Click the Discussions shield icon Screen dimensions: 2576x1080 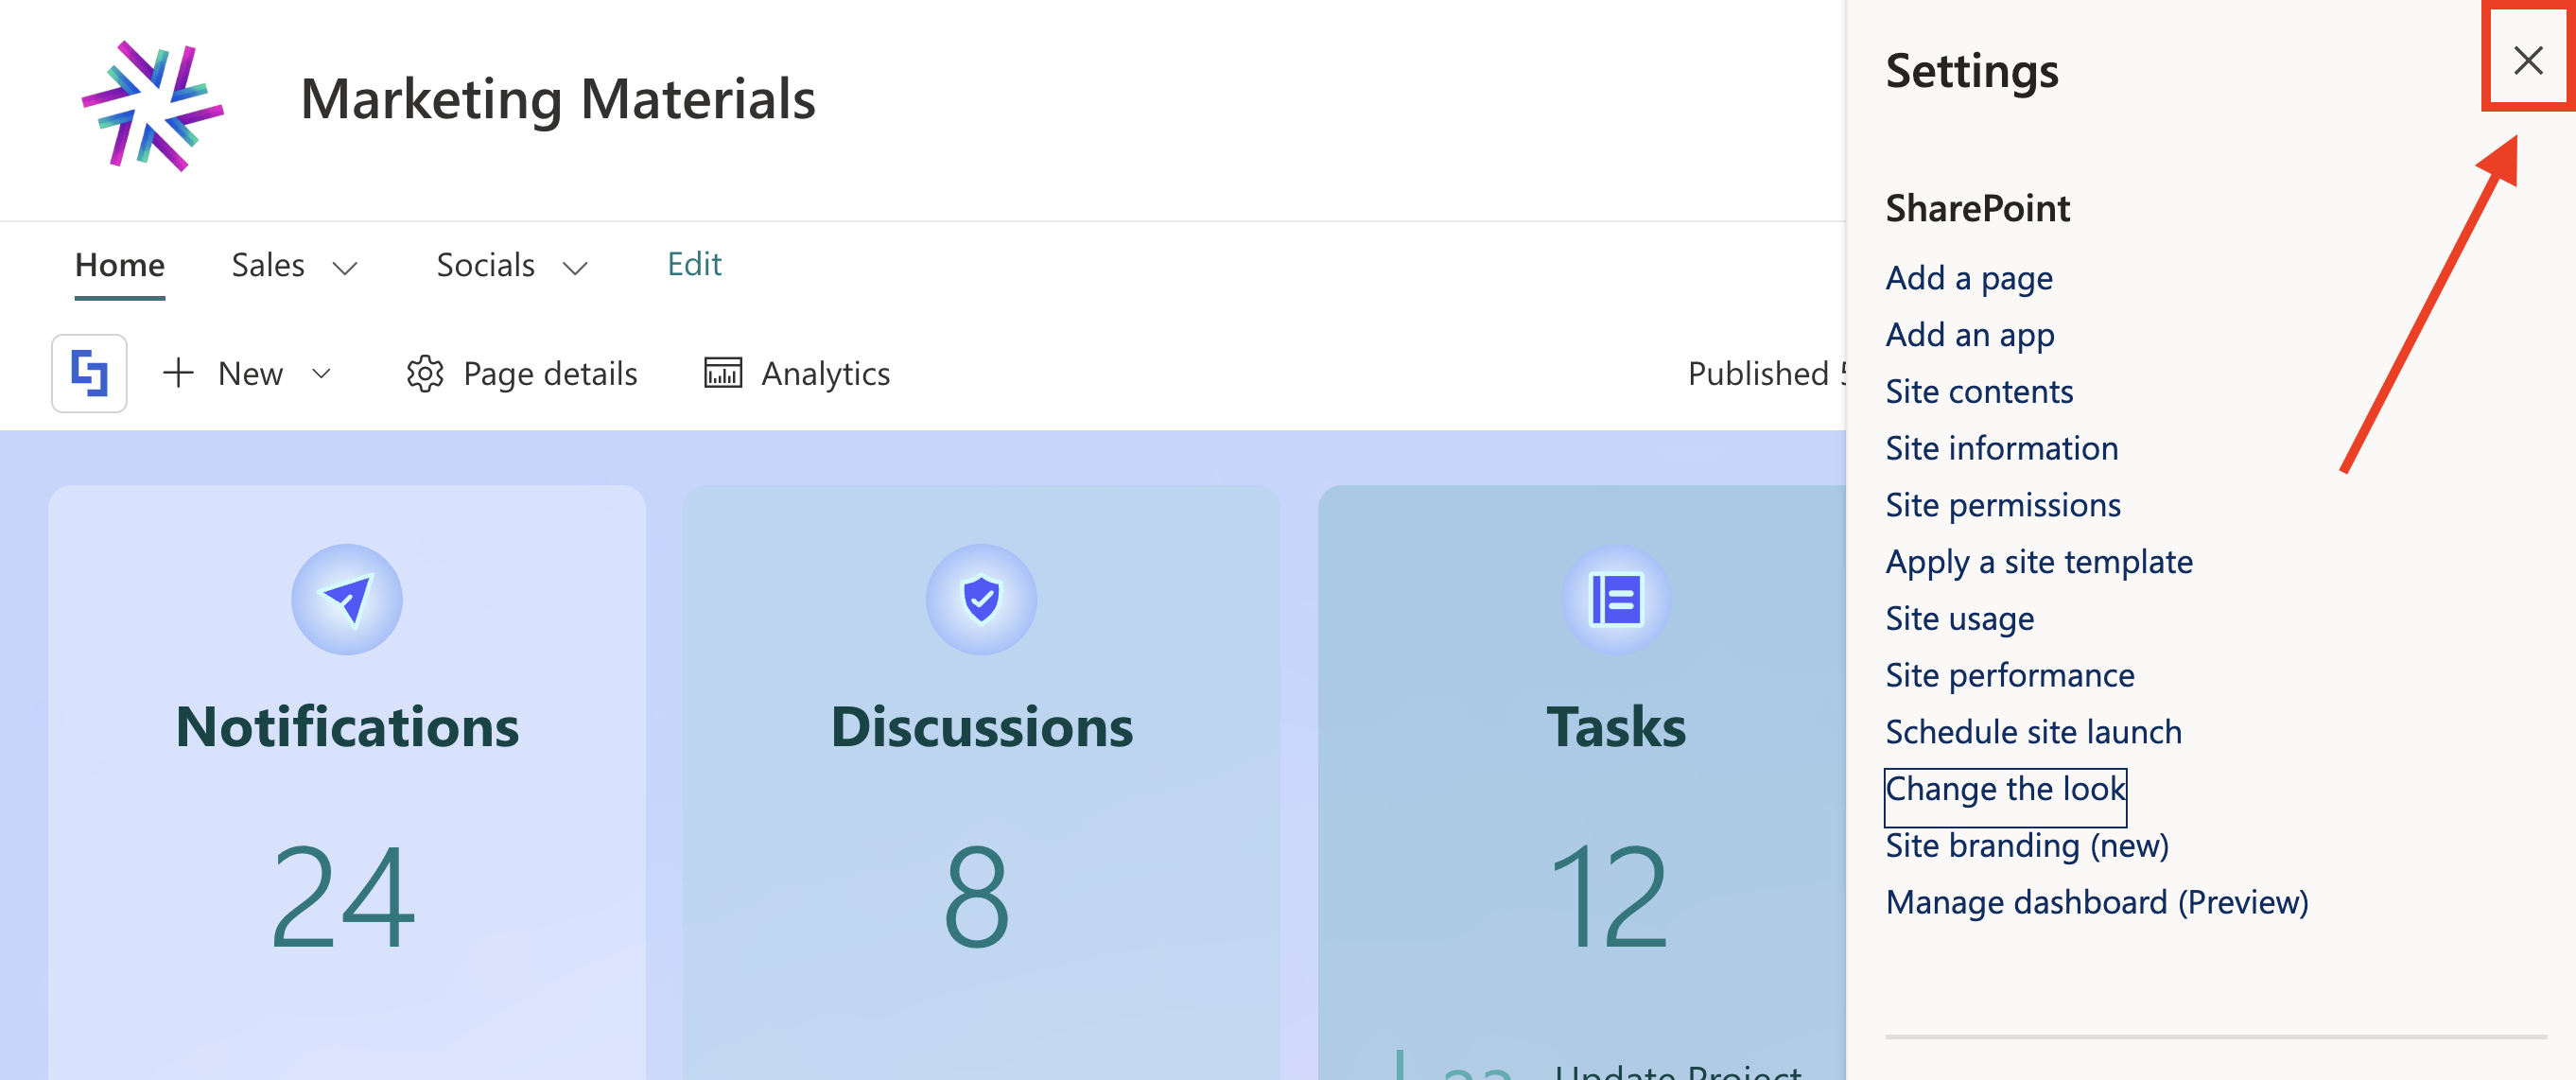[980, 599]
